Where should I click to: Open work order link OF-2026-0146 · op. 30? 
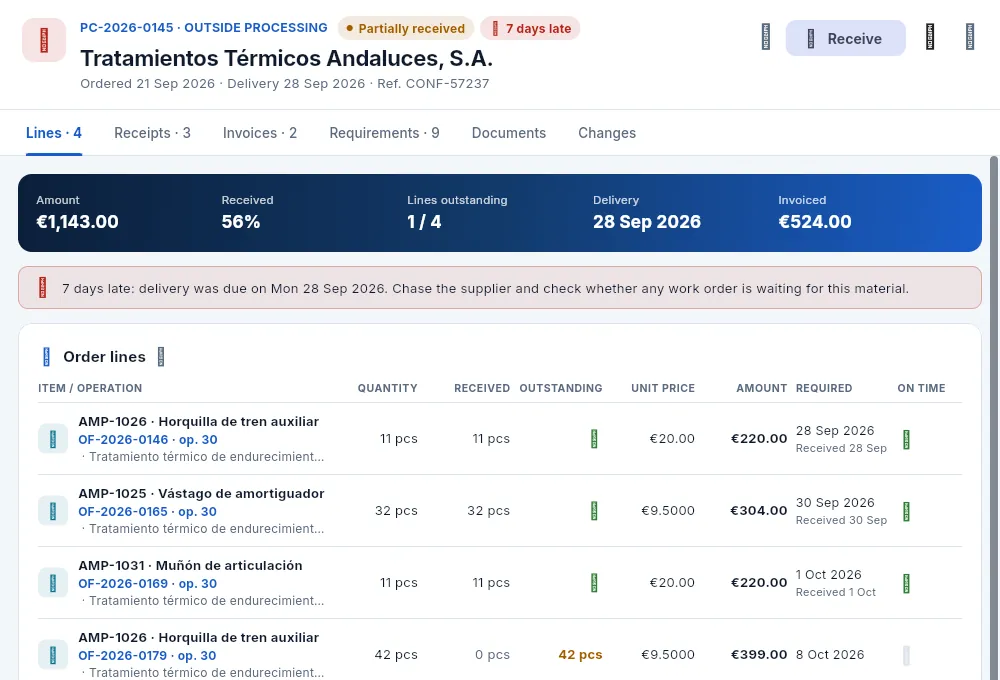click(x=148, y=440)
